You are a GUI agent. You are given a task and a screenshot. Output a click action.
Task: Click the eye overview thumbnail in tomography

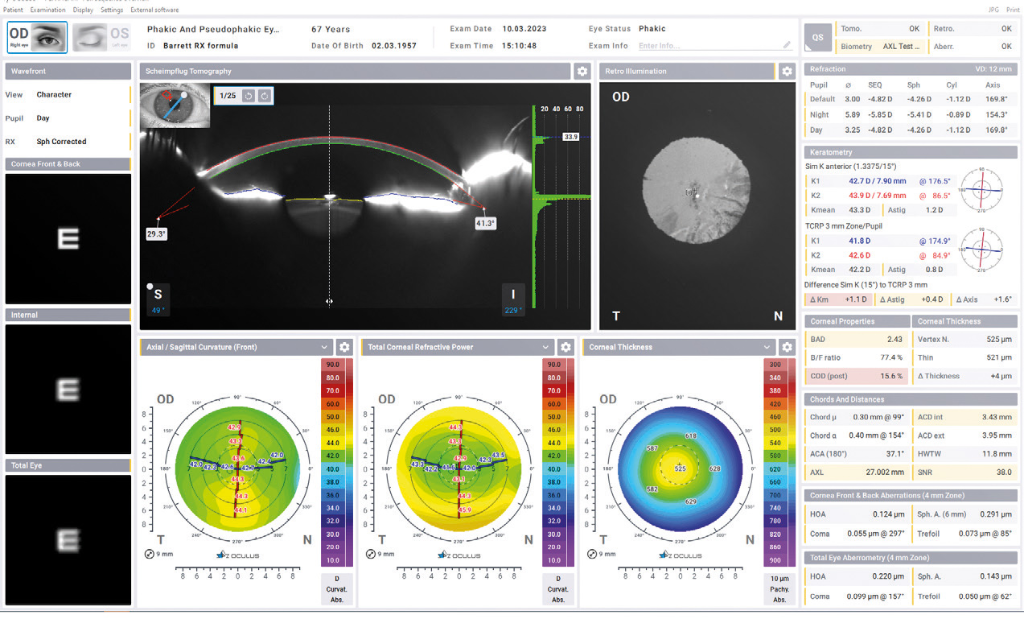(x=175, y=105)
